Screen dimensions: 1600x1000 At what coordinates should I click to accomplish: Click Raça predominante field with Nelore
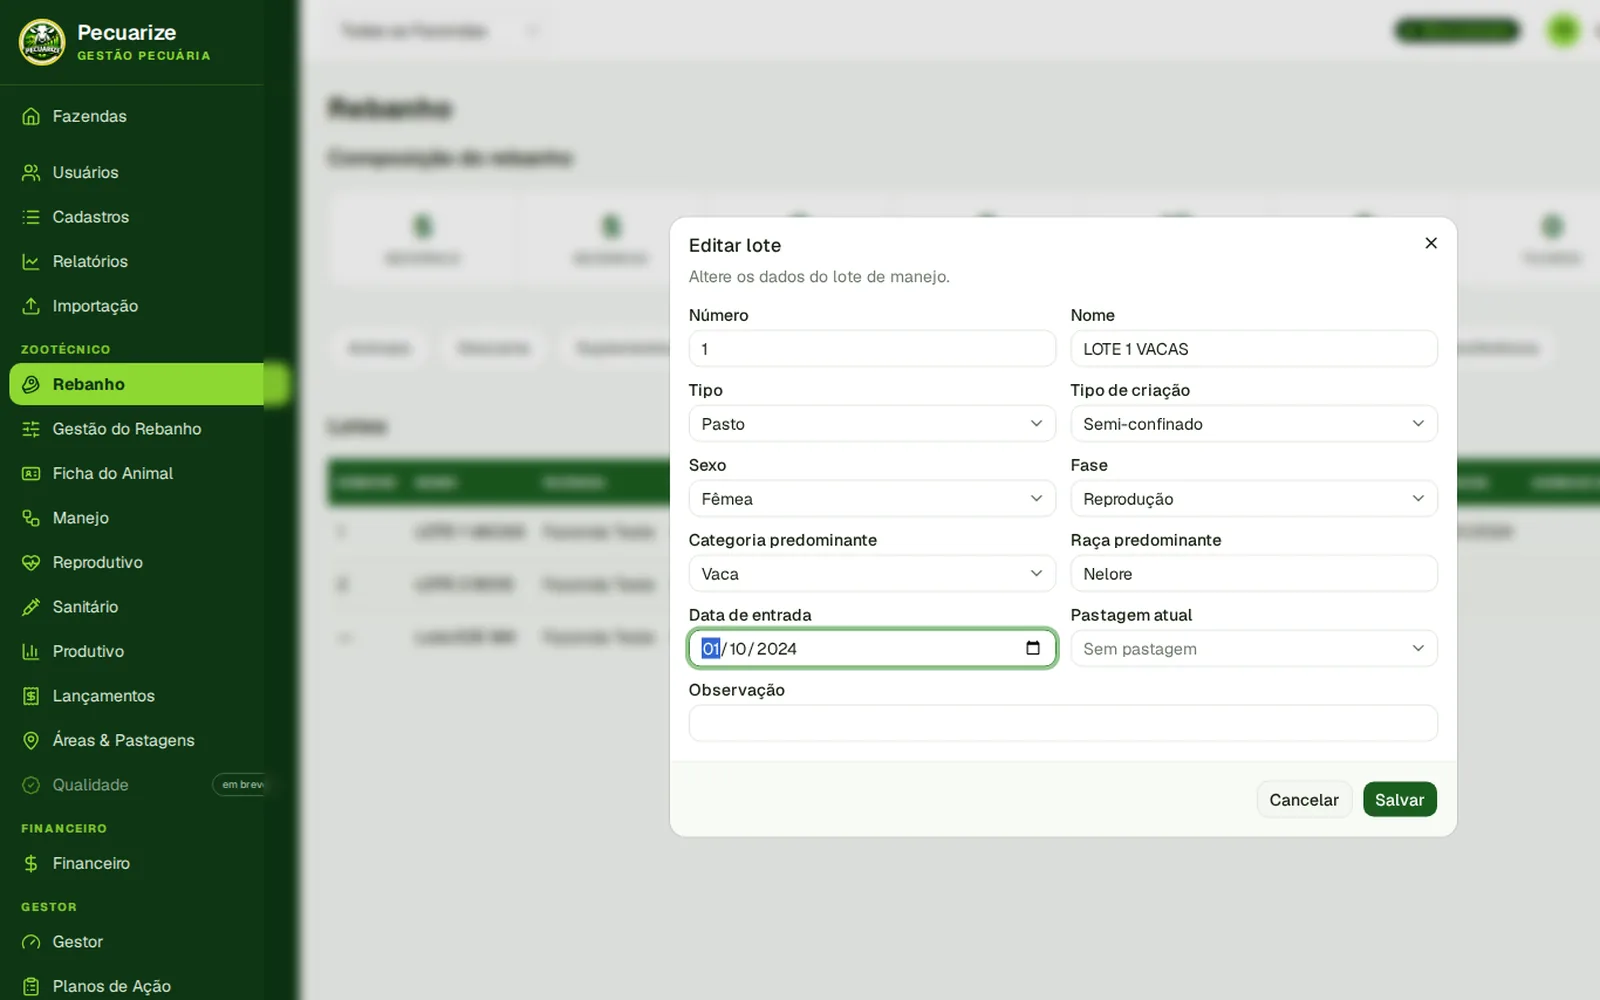point(1254,574)
